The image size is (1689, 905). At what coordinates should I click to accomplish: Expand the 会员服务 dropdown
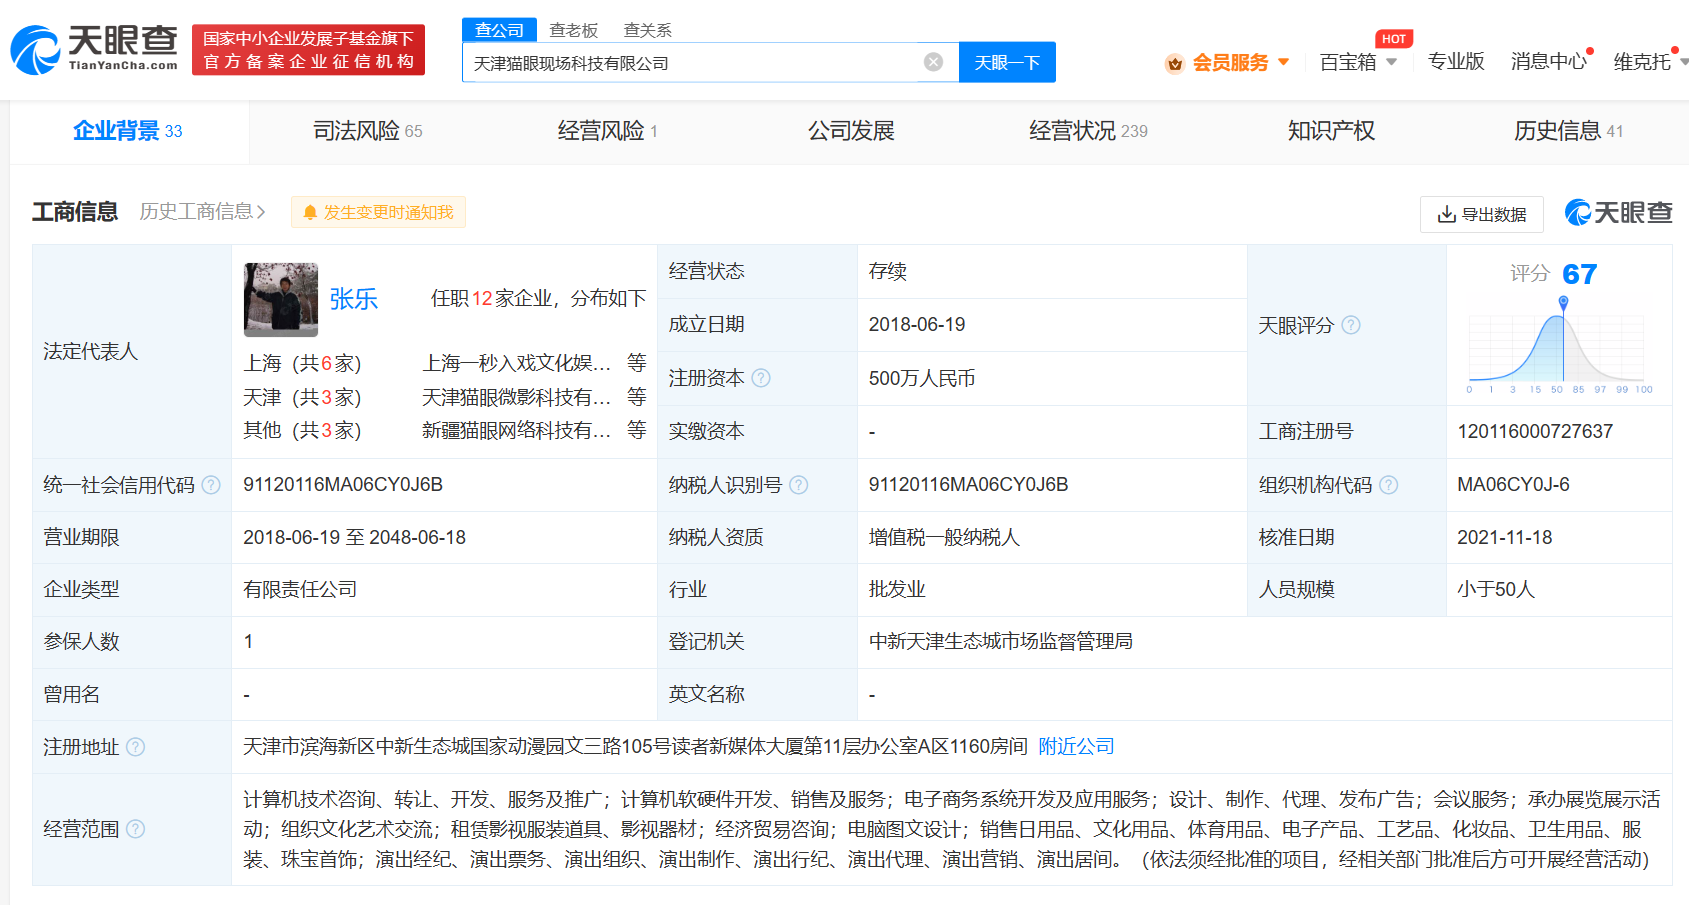pos(1284,62)
